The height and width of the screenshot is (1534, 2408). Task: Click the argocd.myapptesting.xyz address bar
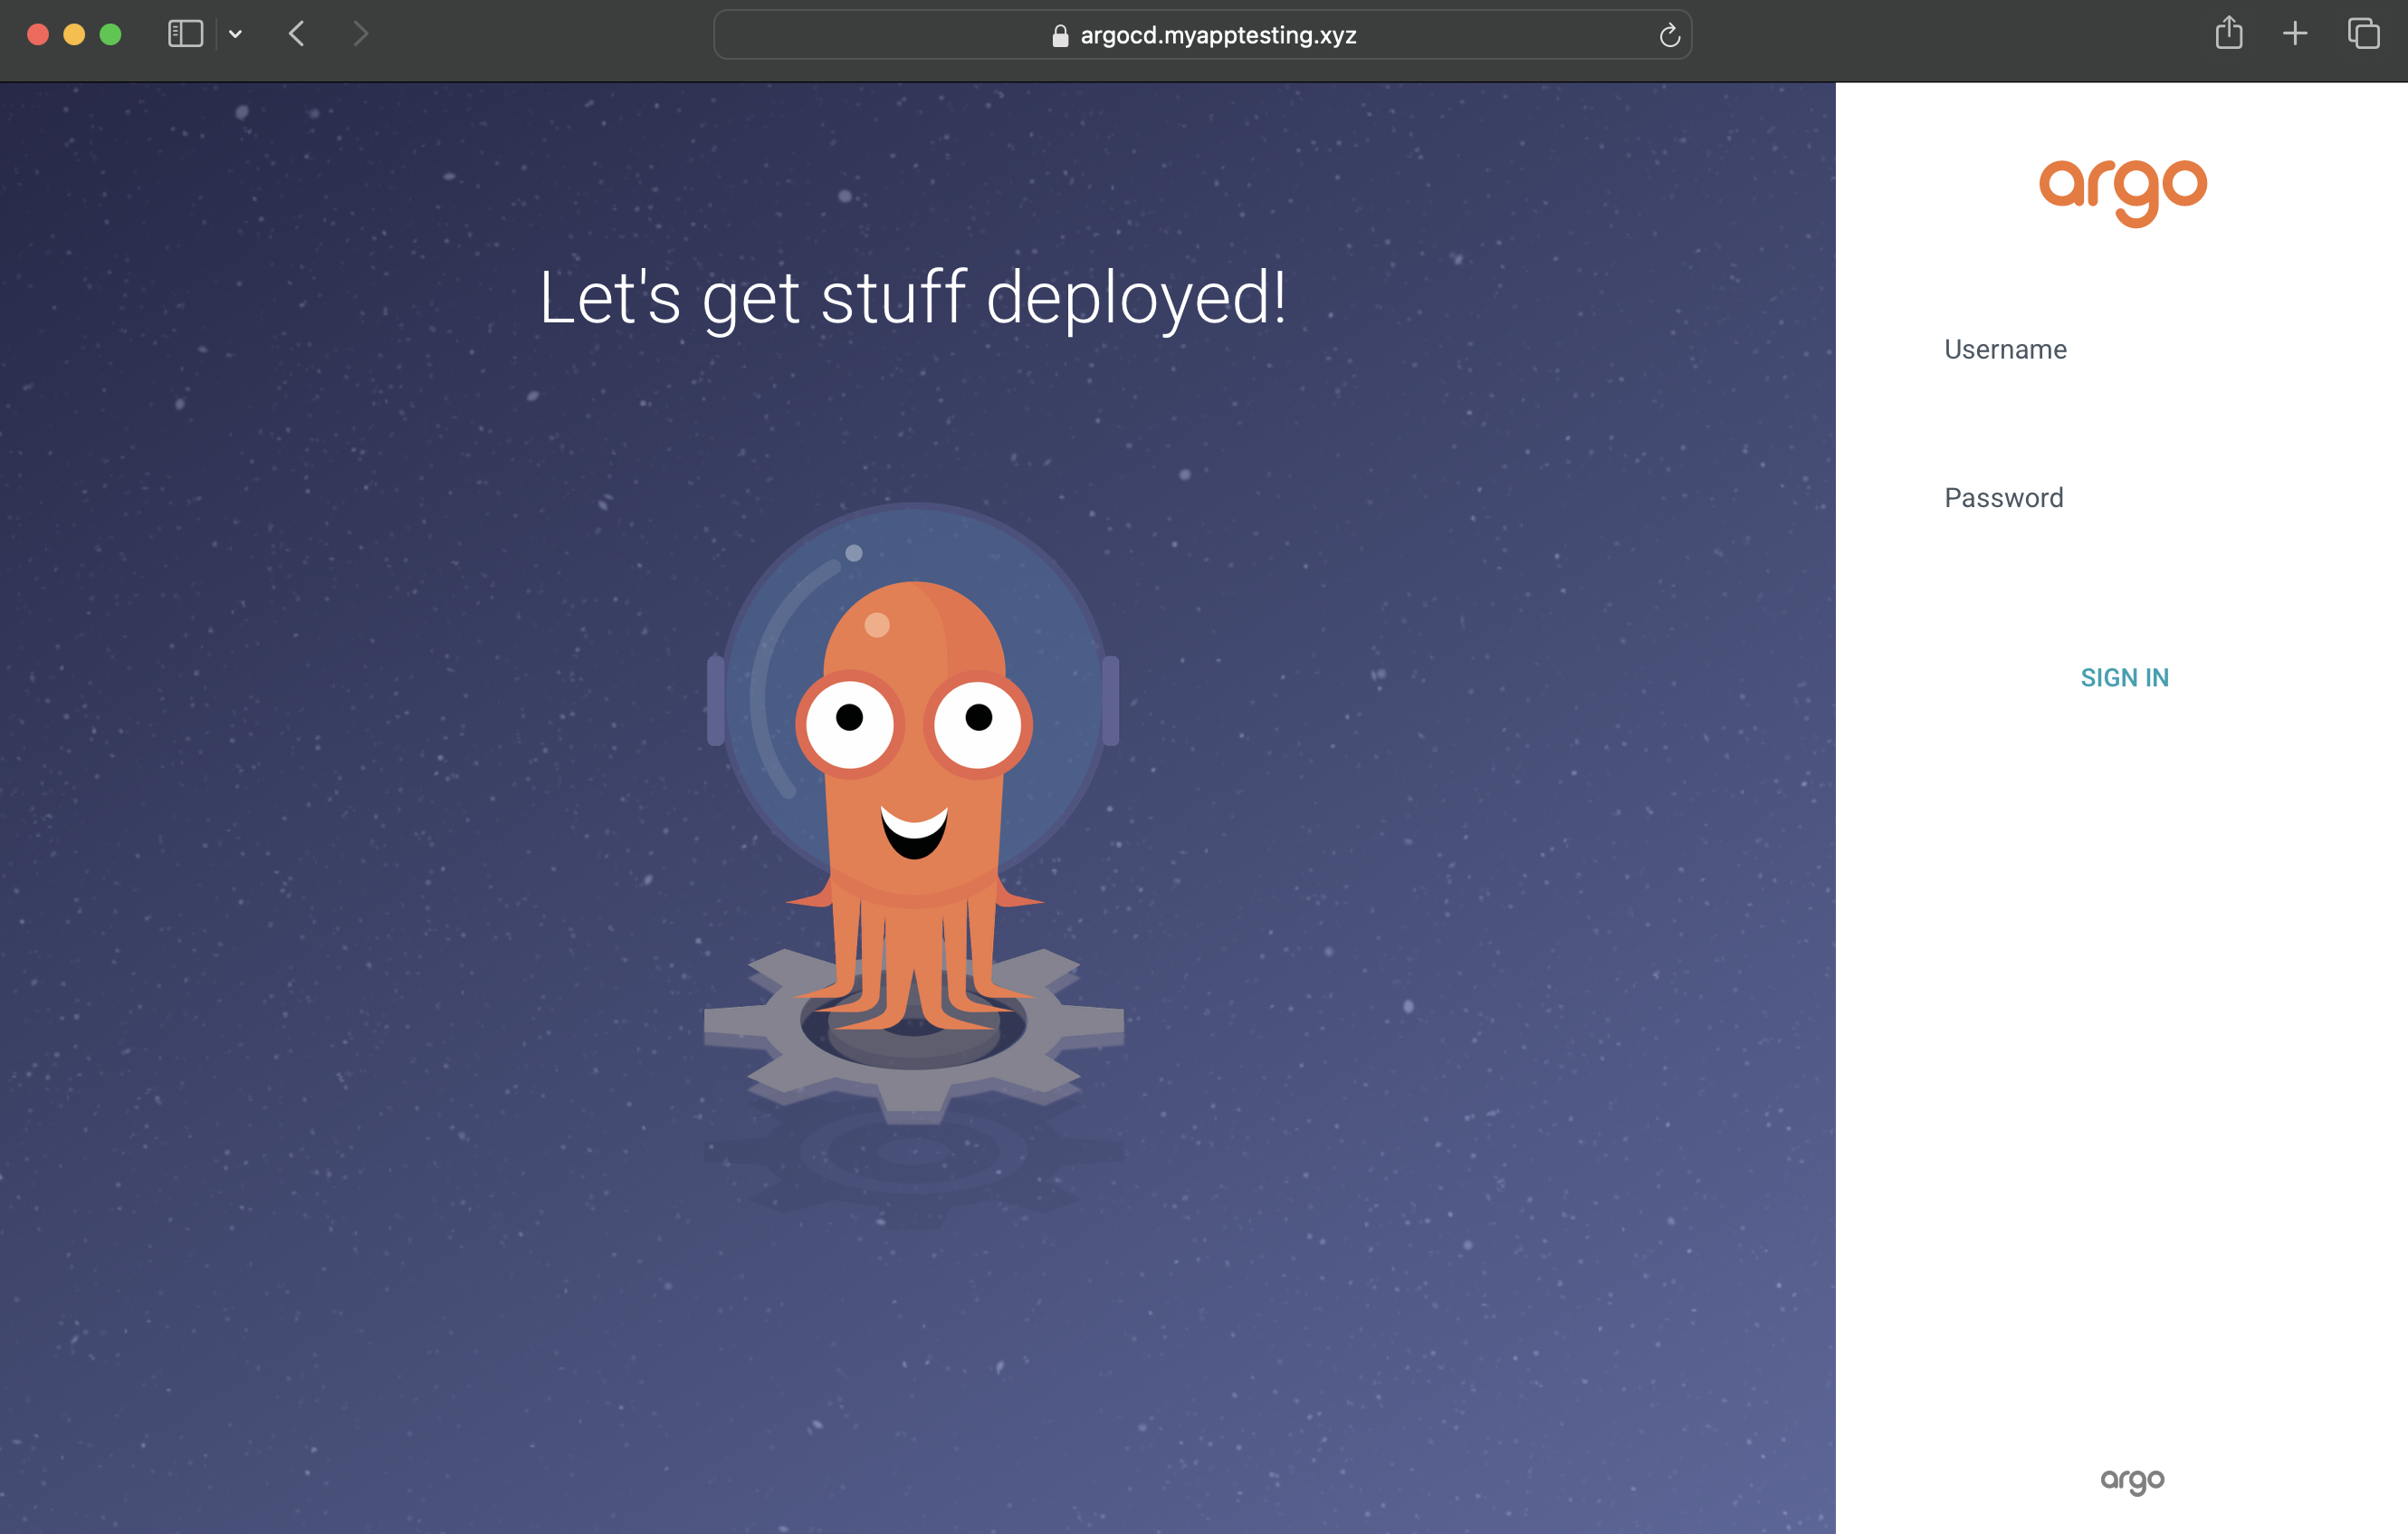(x=1217, y=36)
